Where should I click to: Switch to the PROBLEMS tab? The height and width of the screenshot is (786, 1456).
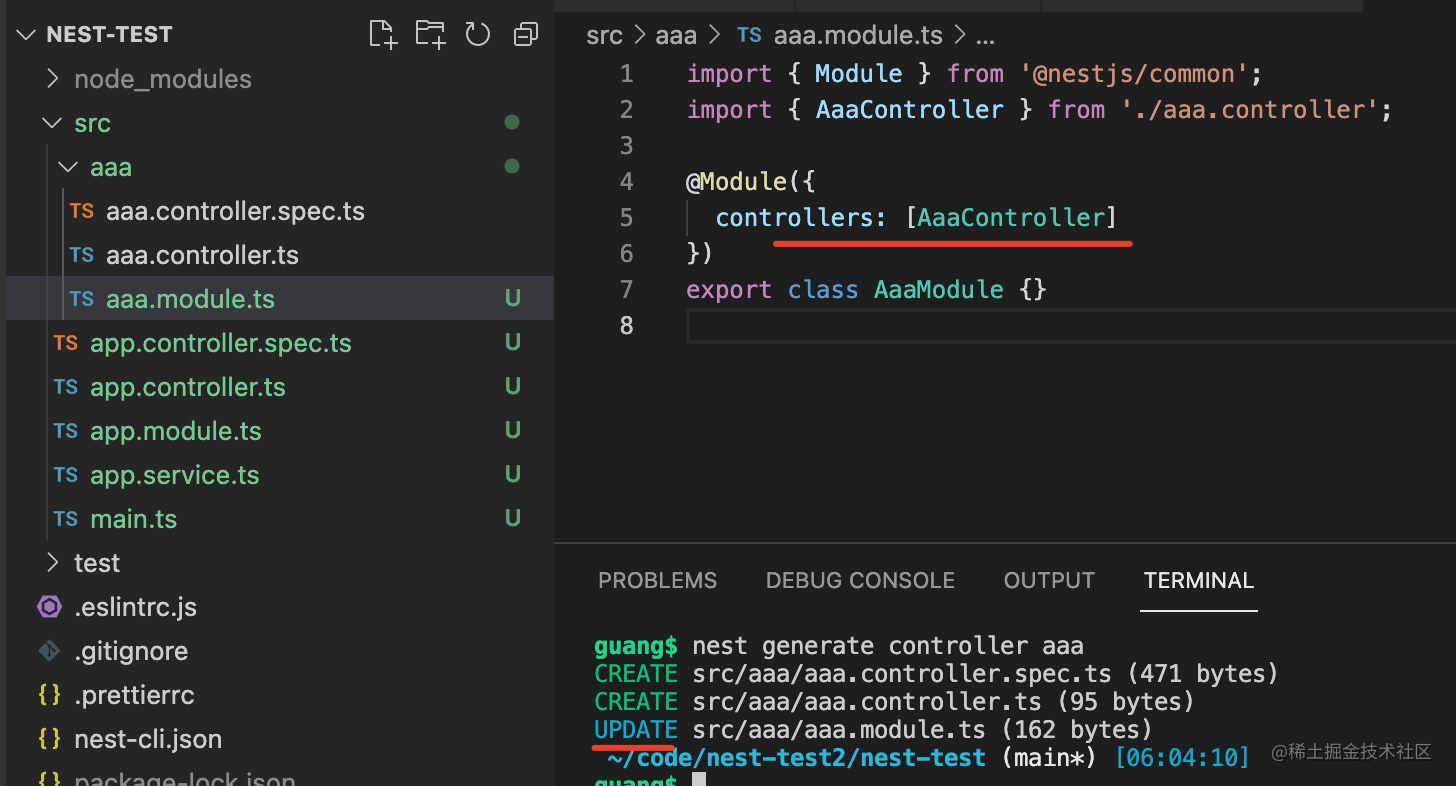point(657,581)
